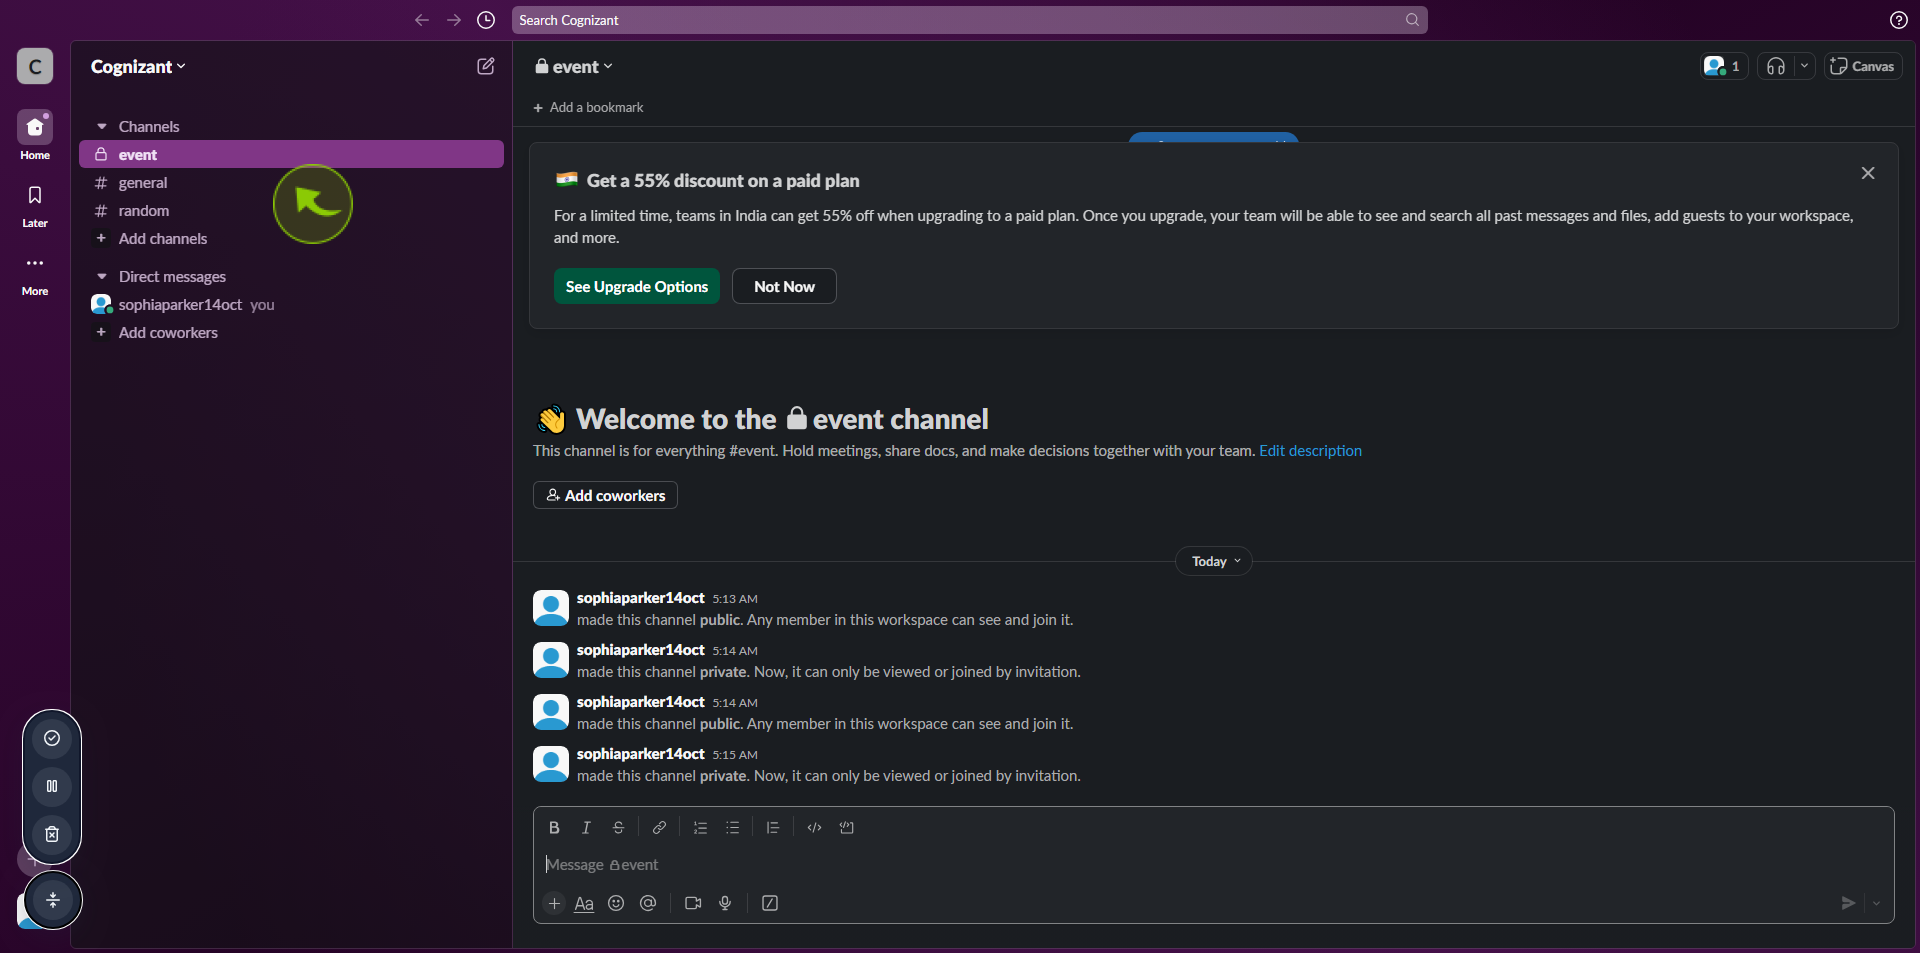Click avatar of 5:13 AM message
This screenshot has height=953, width=1920.
click(551, 608)
